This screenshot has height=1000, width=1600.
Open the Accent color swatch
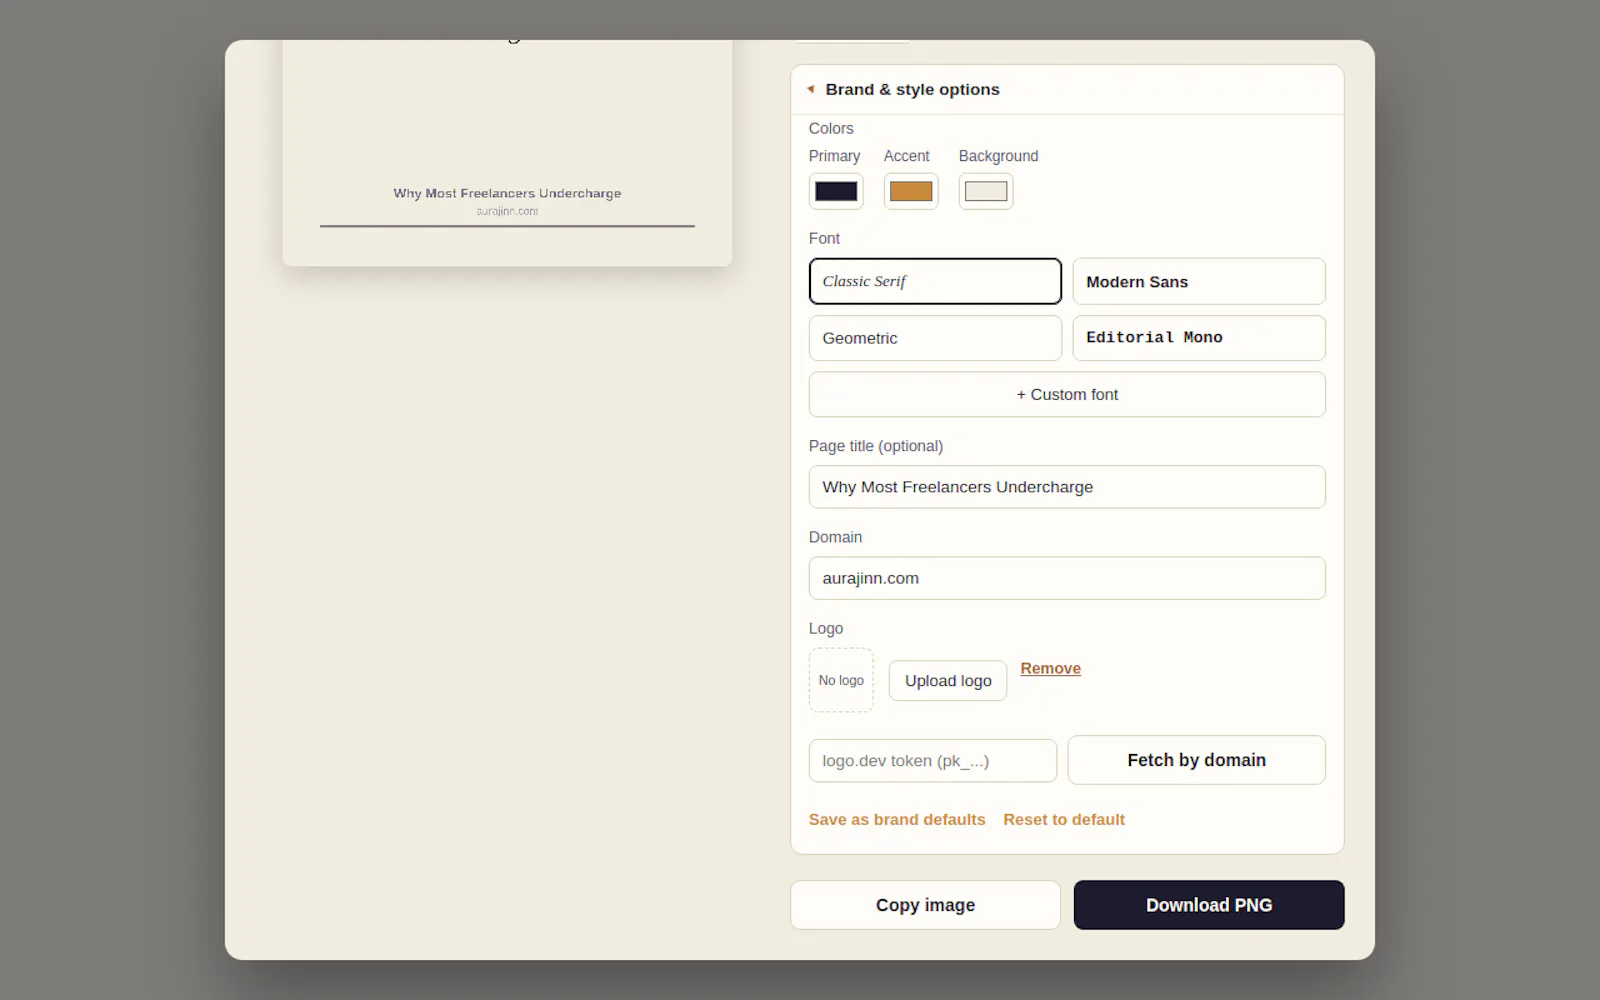[x=911, y=191]
